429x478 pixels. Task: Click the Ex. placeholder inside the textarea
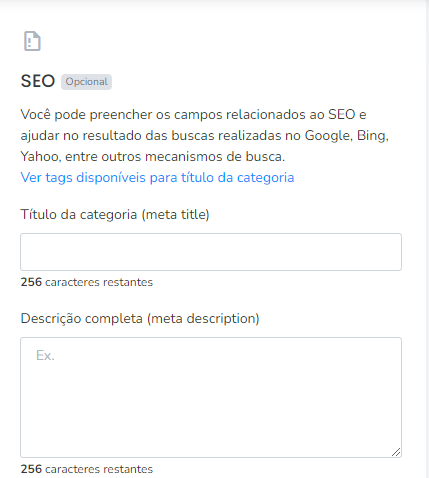coord(45,355)
